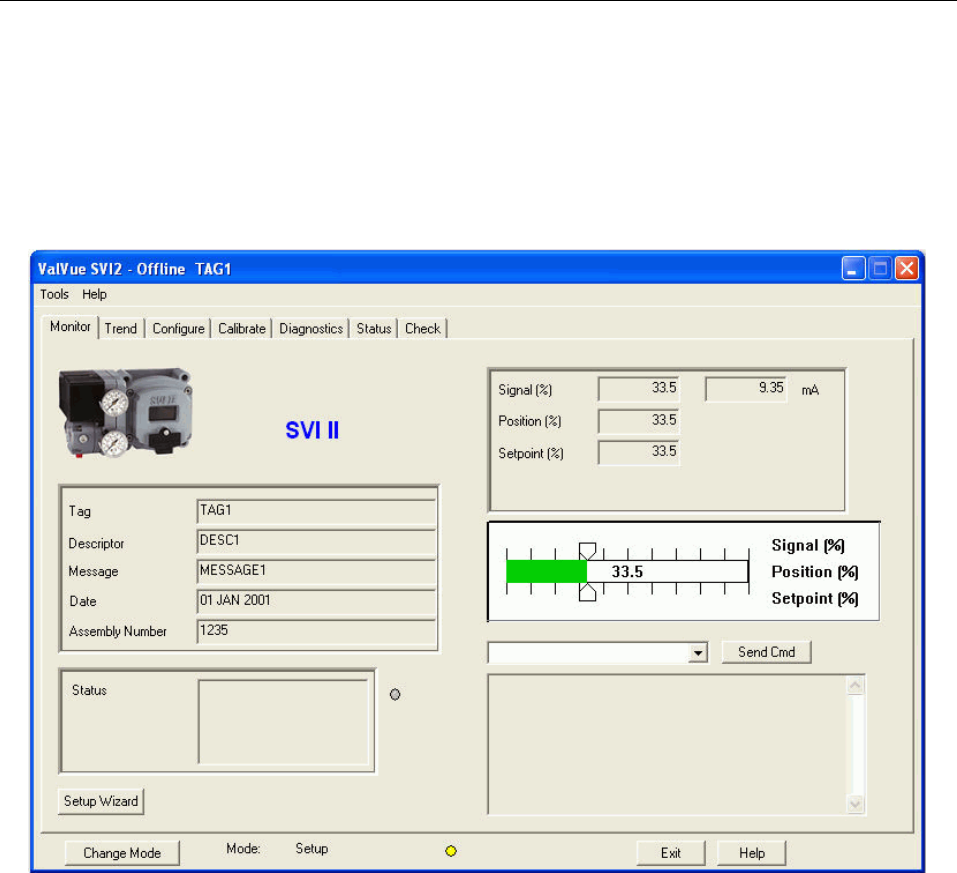Click the output area scroll down arrow

point(856,804)
